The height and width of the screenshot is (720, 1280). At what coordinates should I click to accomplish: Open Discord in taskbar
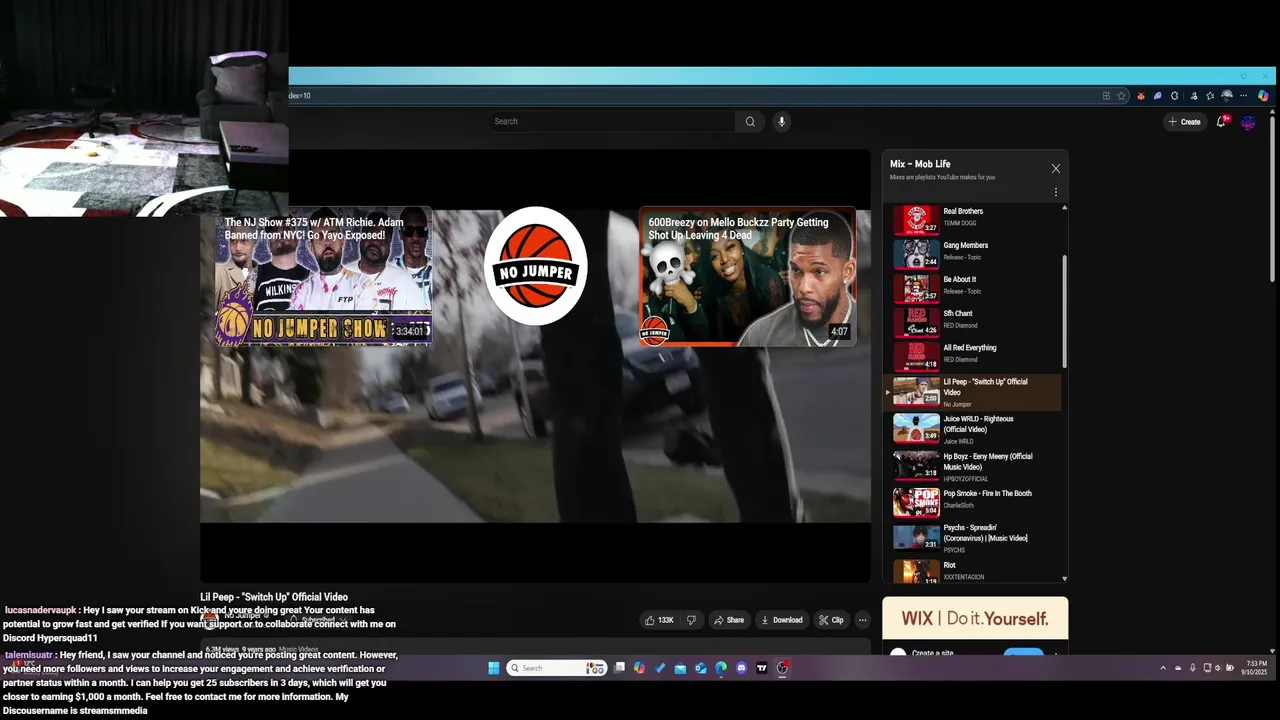coord(741,668)
